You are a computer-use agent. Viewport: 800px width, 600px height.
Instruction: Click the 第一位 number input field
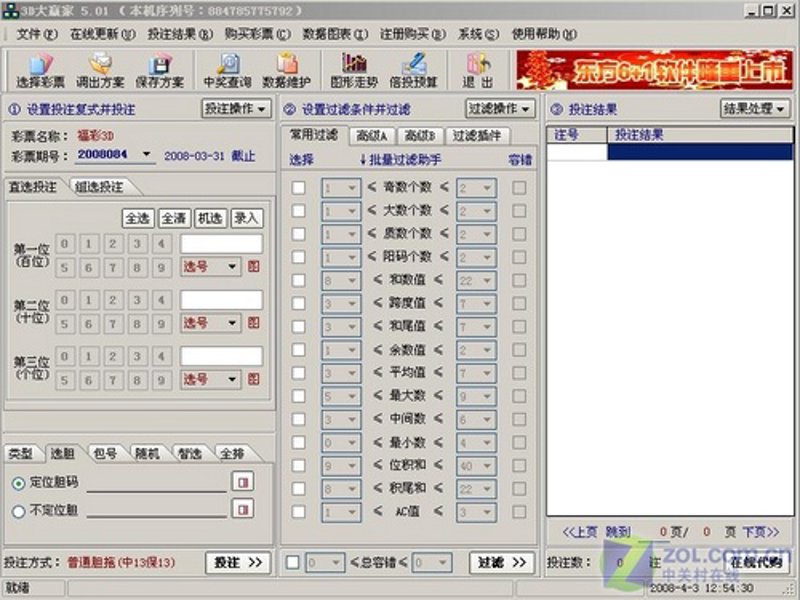tap(221, 244)
